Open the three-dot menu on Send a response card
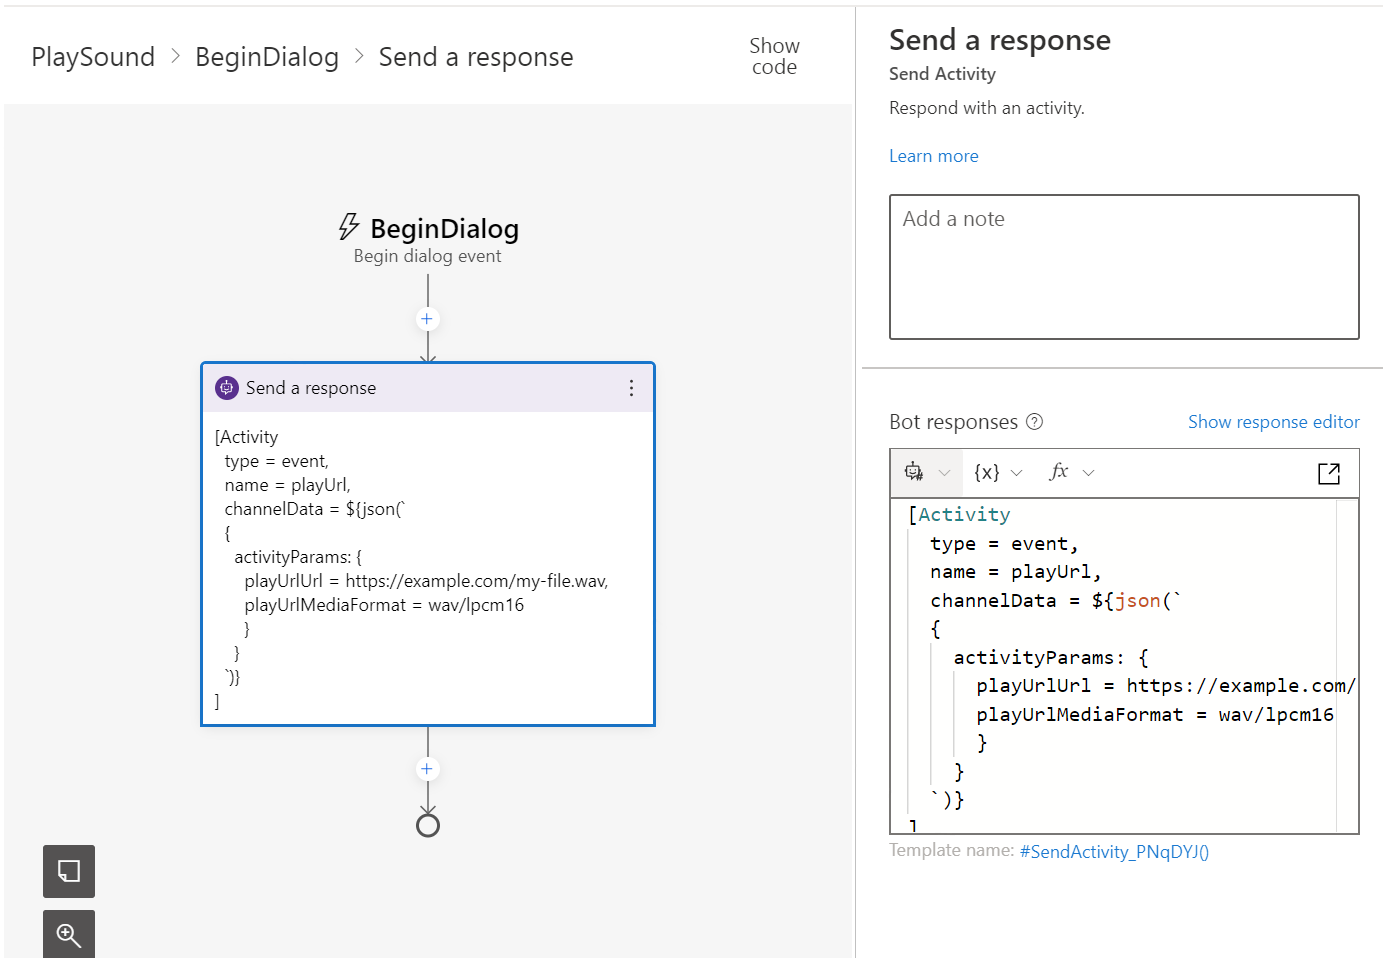This screenshot has height=958, width=1383. point(631,388)
